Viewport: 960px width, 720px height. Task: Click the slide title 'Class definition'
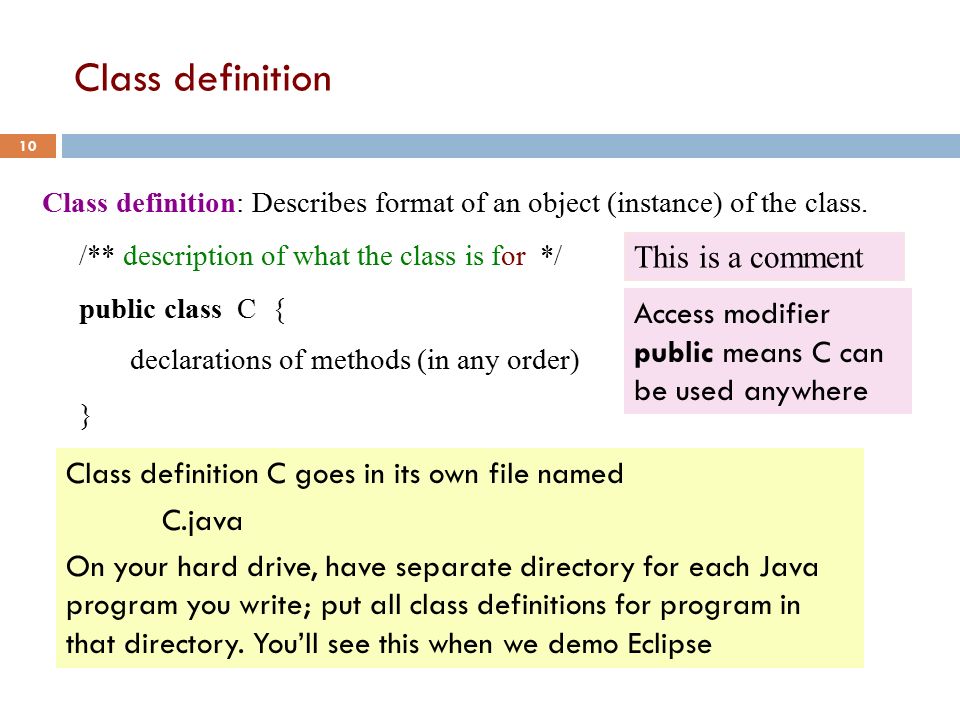point(203,78)
